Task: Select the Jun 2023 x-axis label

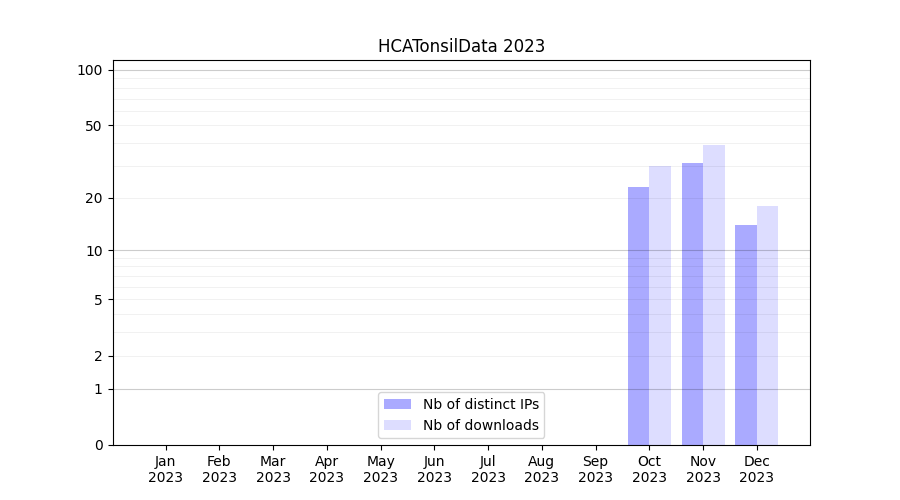Action: click(x=434, y=469)
